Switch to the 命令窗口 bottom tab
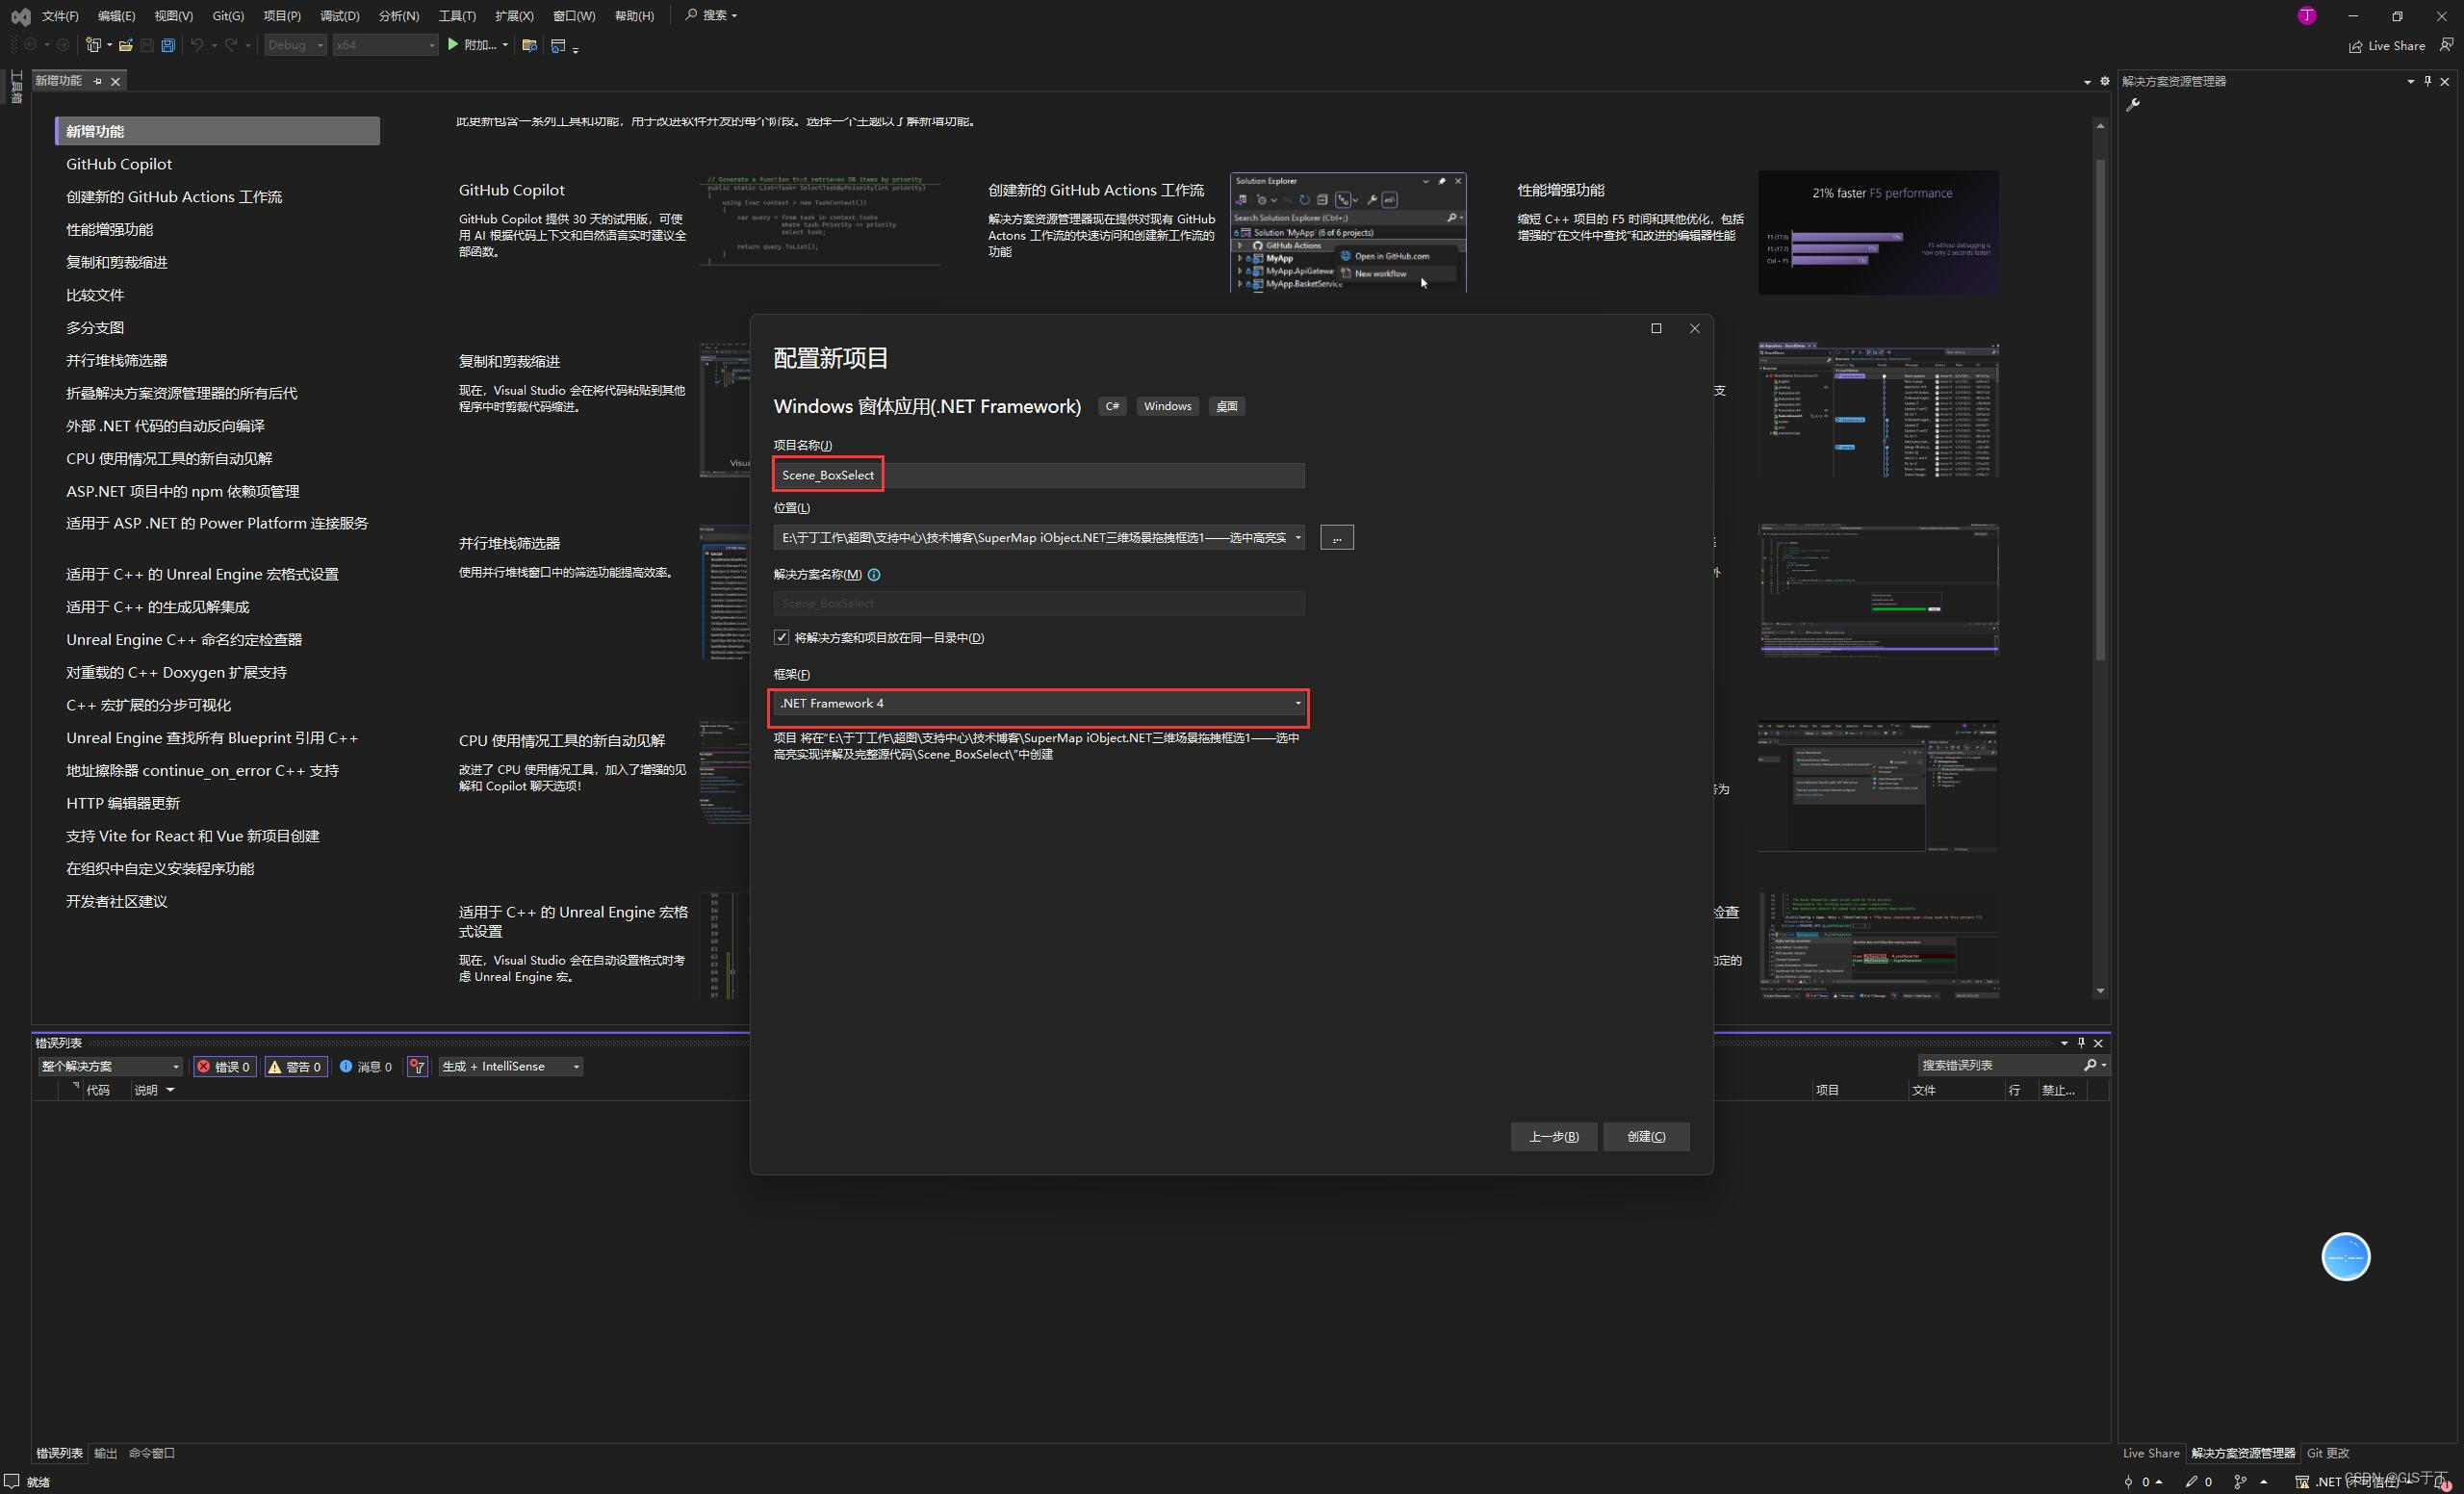This screenshot has width=2464, height=1494. click(152, 1452)
